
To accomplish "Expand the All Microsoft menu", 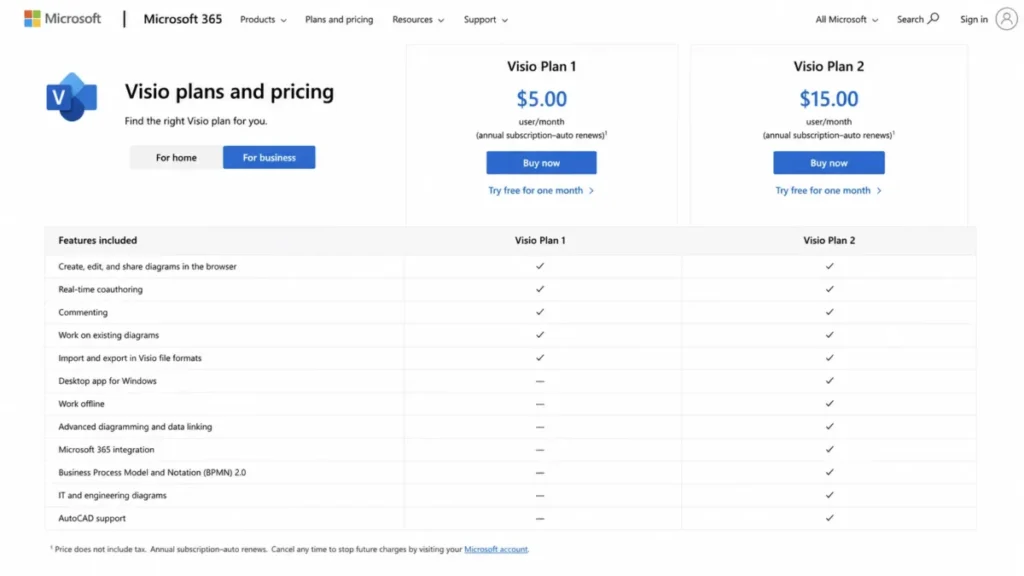I will [846, 20].
